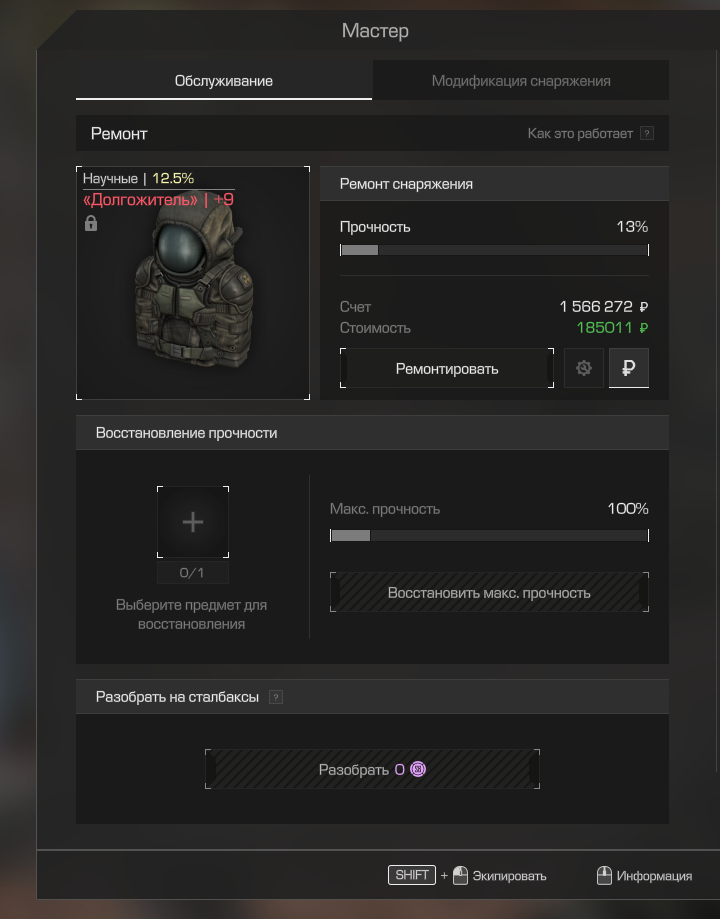Open the Как это работает help link
The height and width of the screenshot is (919, 720).
click(580, 134)
